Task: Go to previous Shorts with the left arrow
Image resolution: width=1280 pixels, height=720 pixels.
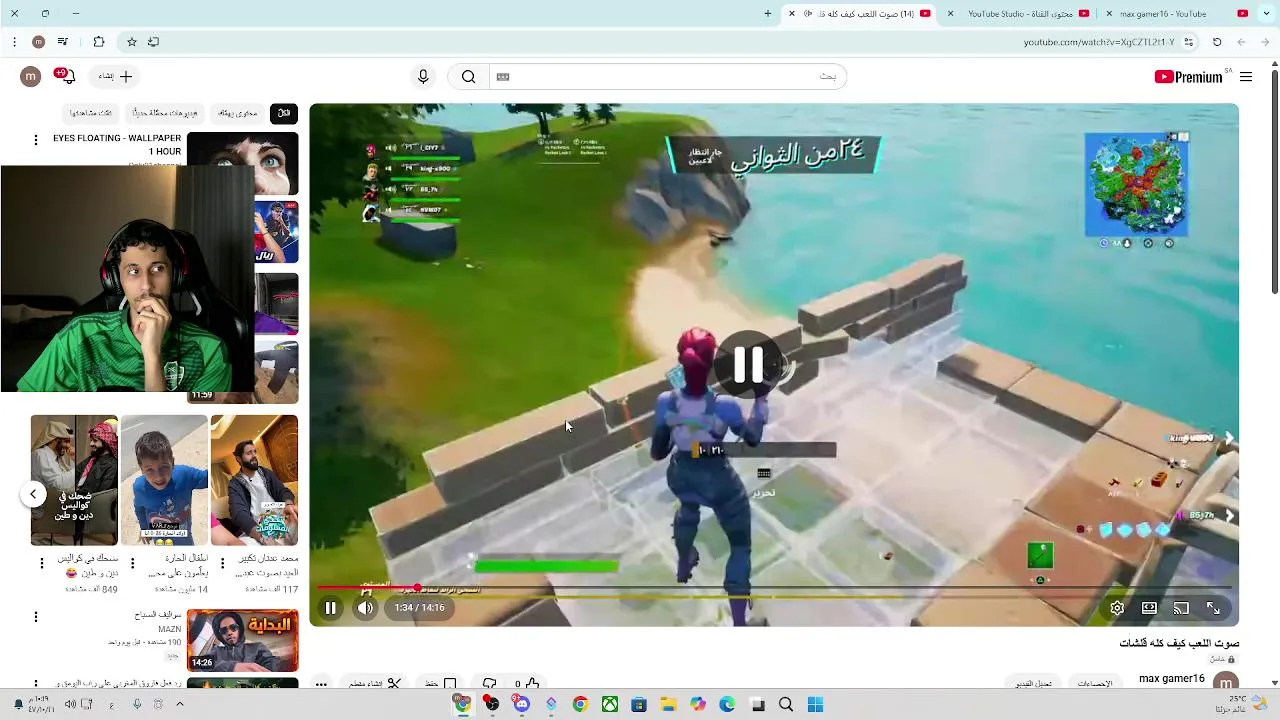Action: (33, 494)
